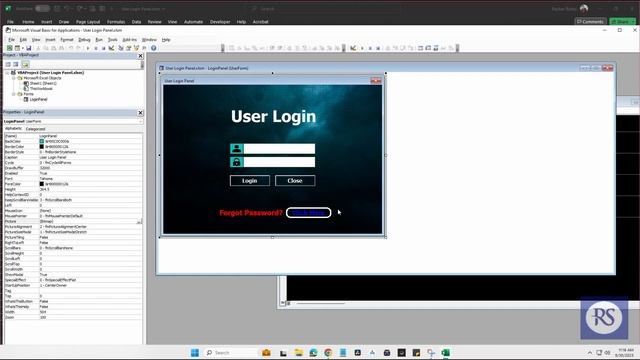The image size is (640, 360).
Task: Open the Run menu in VBA editor
Action: 99,40
